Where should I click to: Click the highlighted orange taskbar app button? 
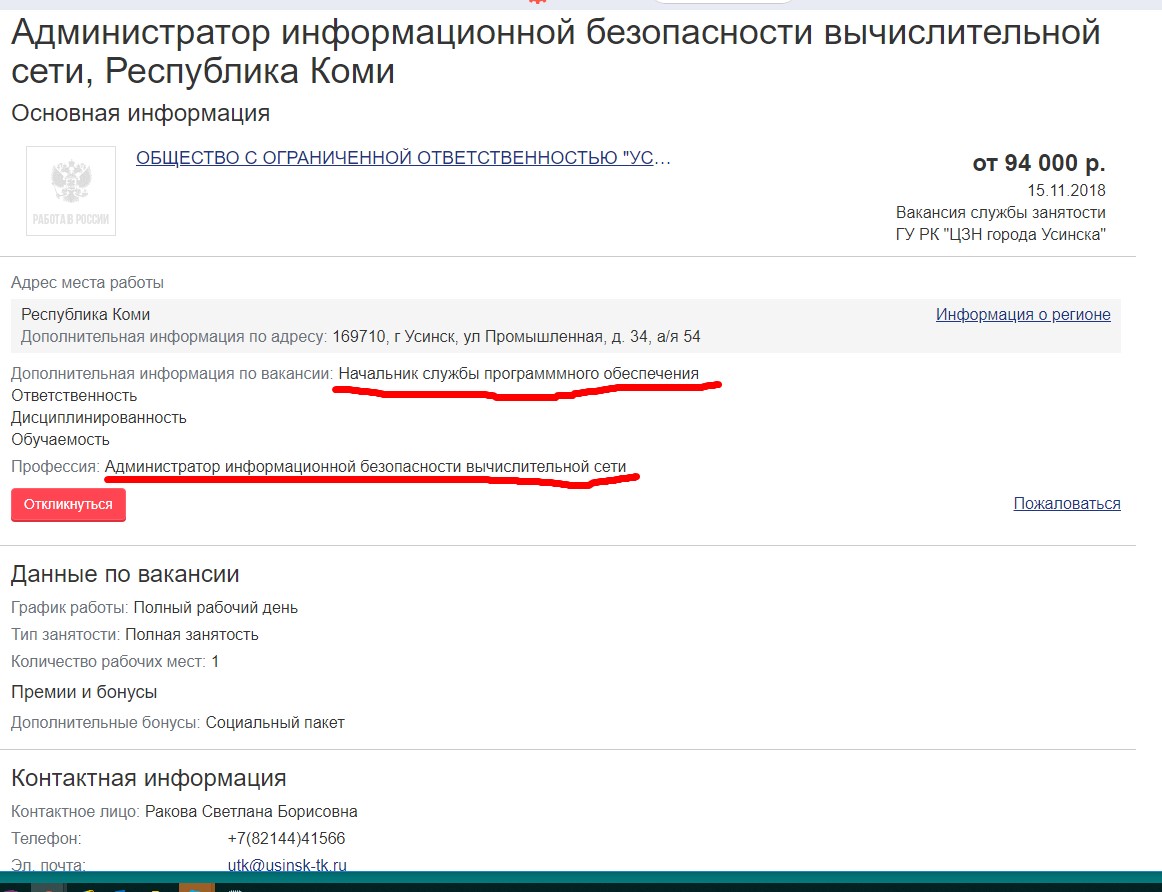point(196,886)
